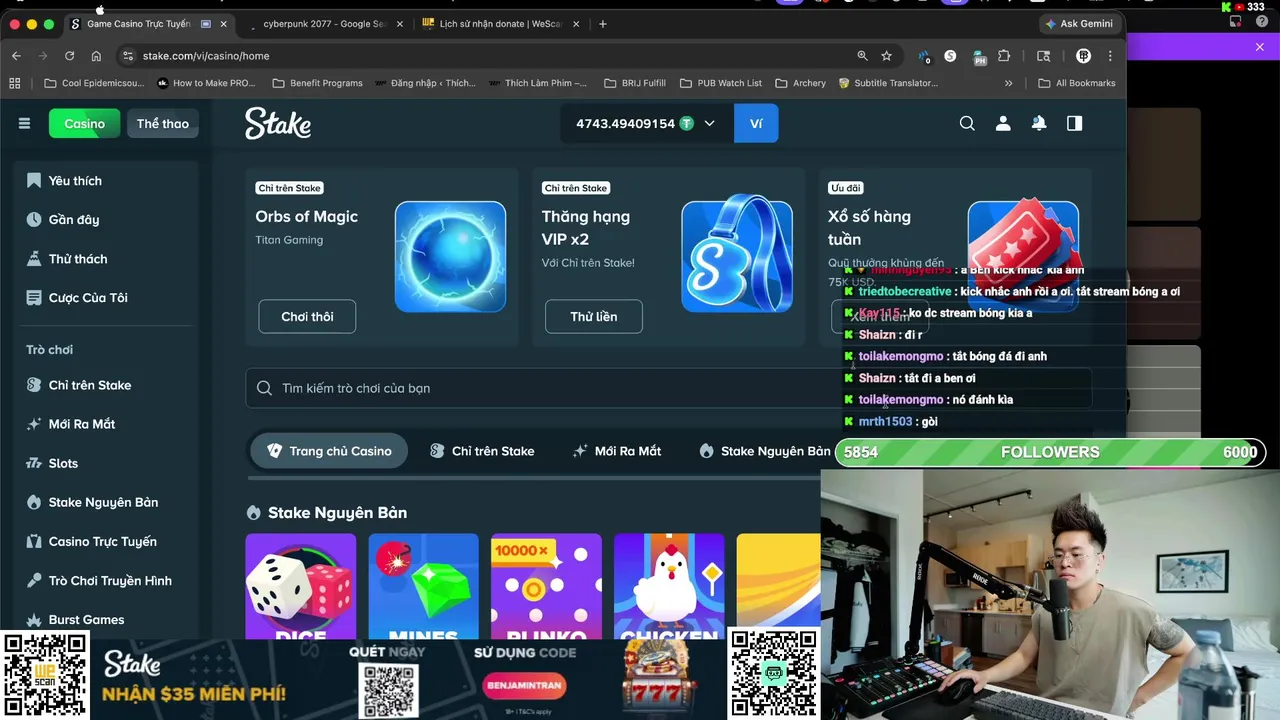The width and height of the screenshot is (1280, 720).
Task: Open the Chrome three-dot menu
Action: pyautogui.click(x=1110, y=56)
